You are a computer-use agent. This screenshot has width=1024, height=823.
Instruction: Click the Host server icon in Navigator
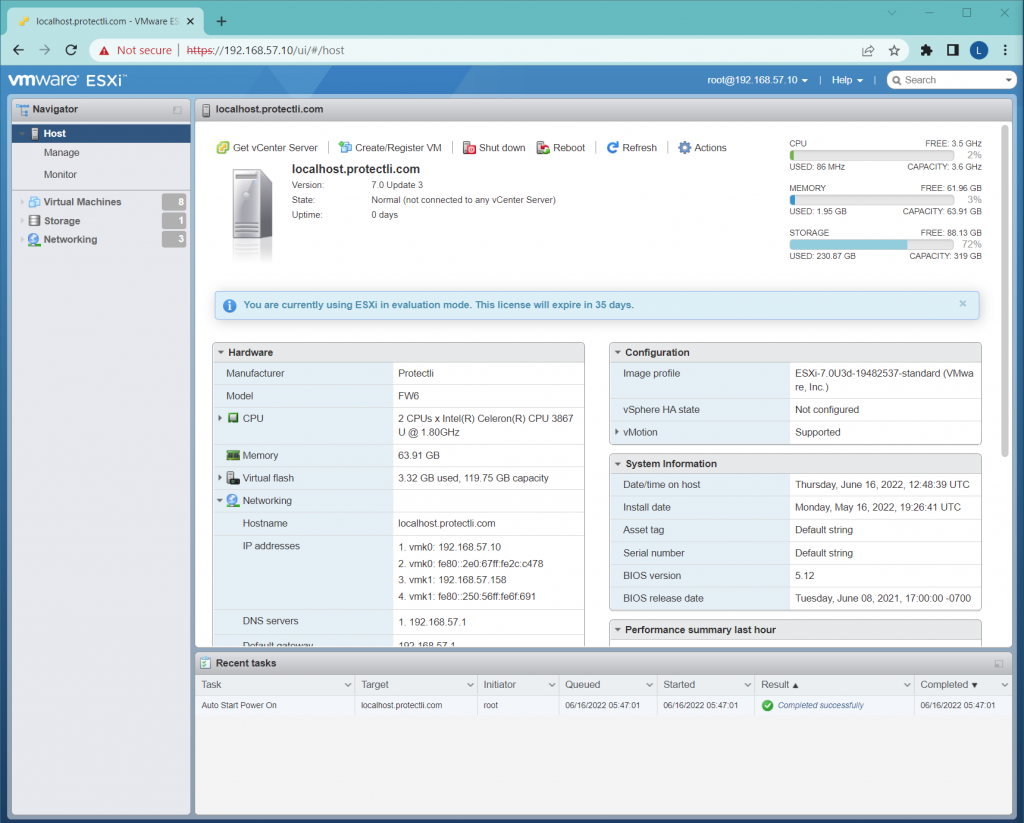(x=35, y=133)
